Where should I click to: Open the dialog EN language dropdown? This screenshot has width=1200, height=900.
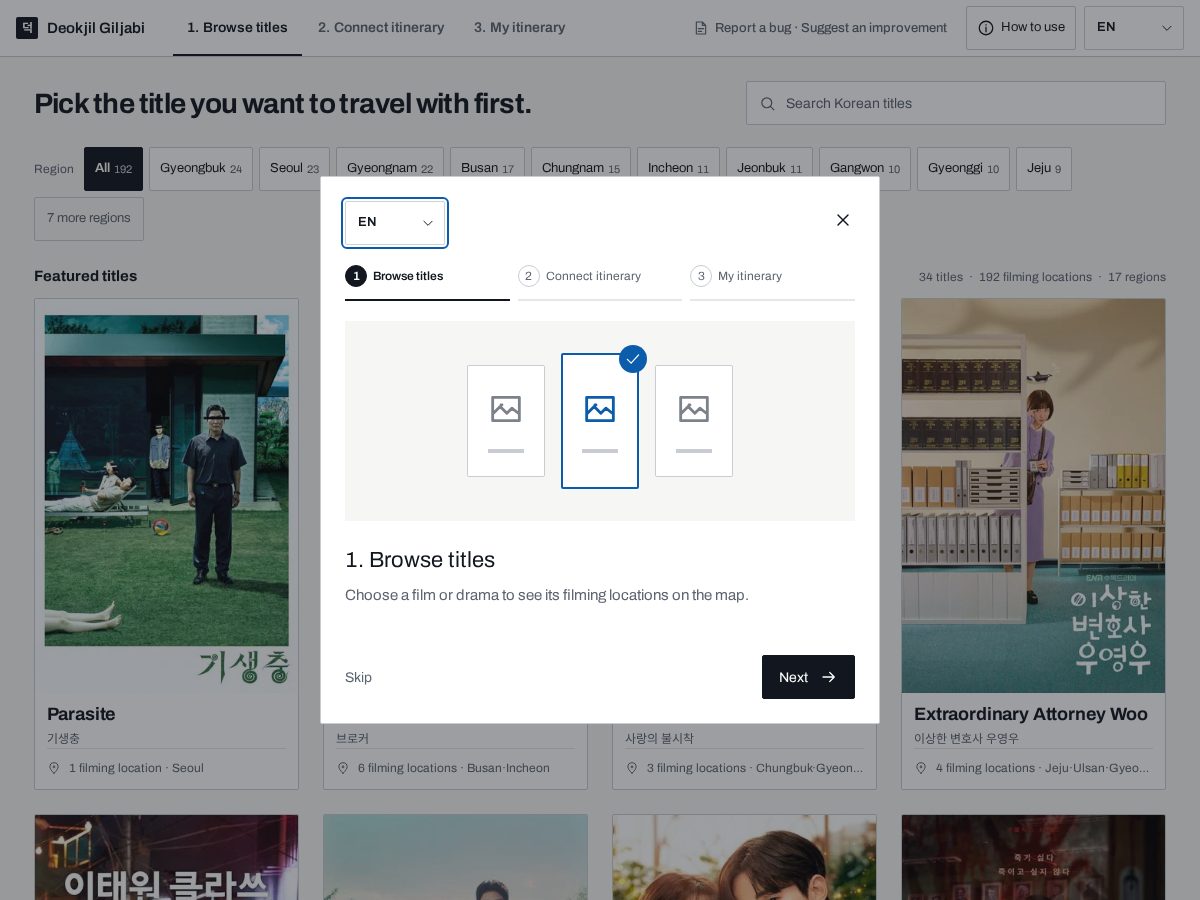[395, 222]
